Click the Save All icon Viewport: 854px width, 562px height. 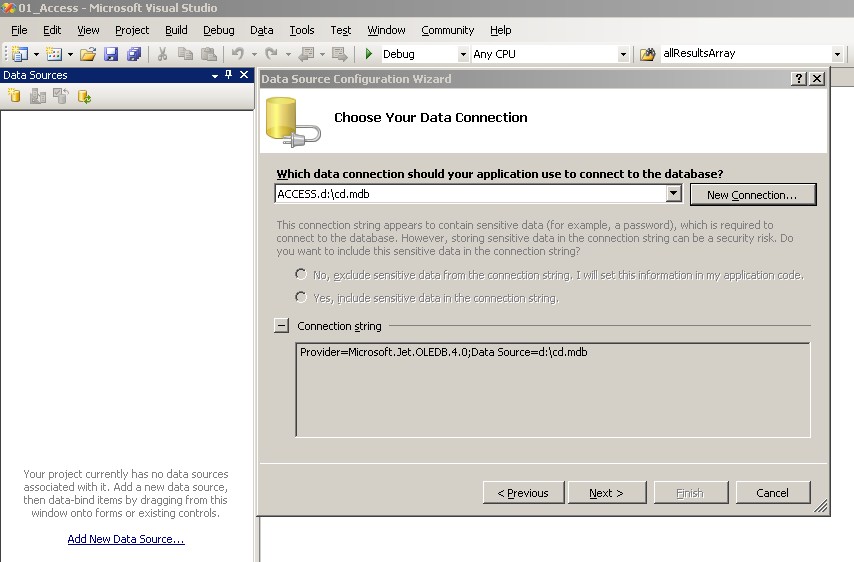(x=134, y=54)
